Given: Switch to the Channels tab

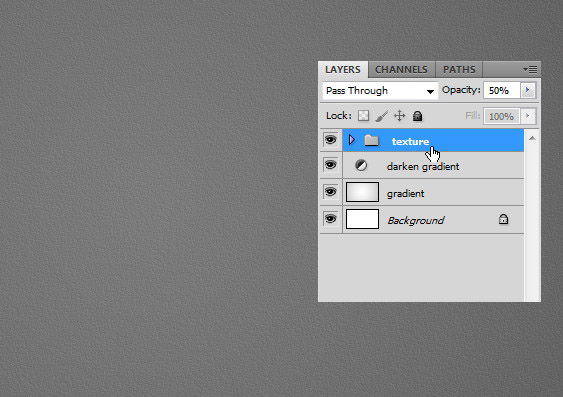Looking at the screenshot, I should pyautogui.click(x=401, y=69).
